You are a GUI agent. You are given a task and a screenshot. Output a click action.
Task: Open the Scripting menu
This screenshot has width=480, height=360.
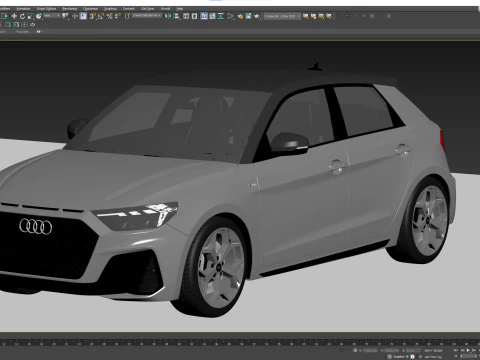[x=110, y=9]
